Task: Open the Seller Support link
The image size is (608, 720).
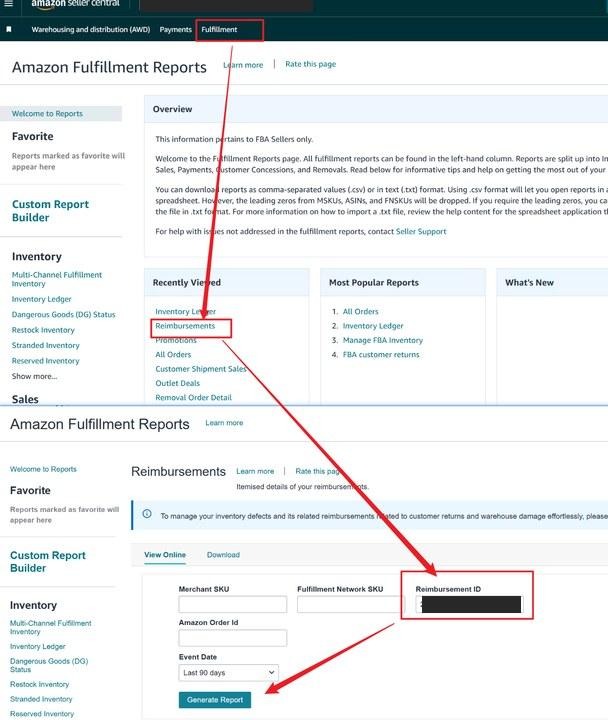Action: [421, 231]
